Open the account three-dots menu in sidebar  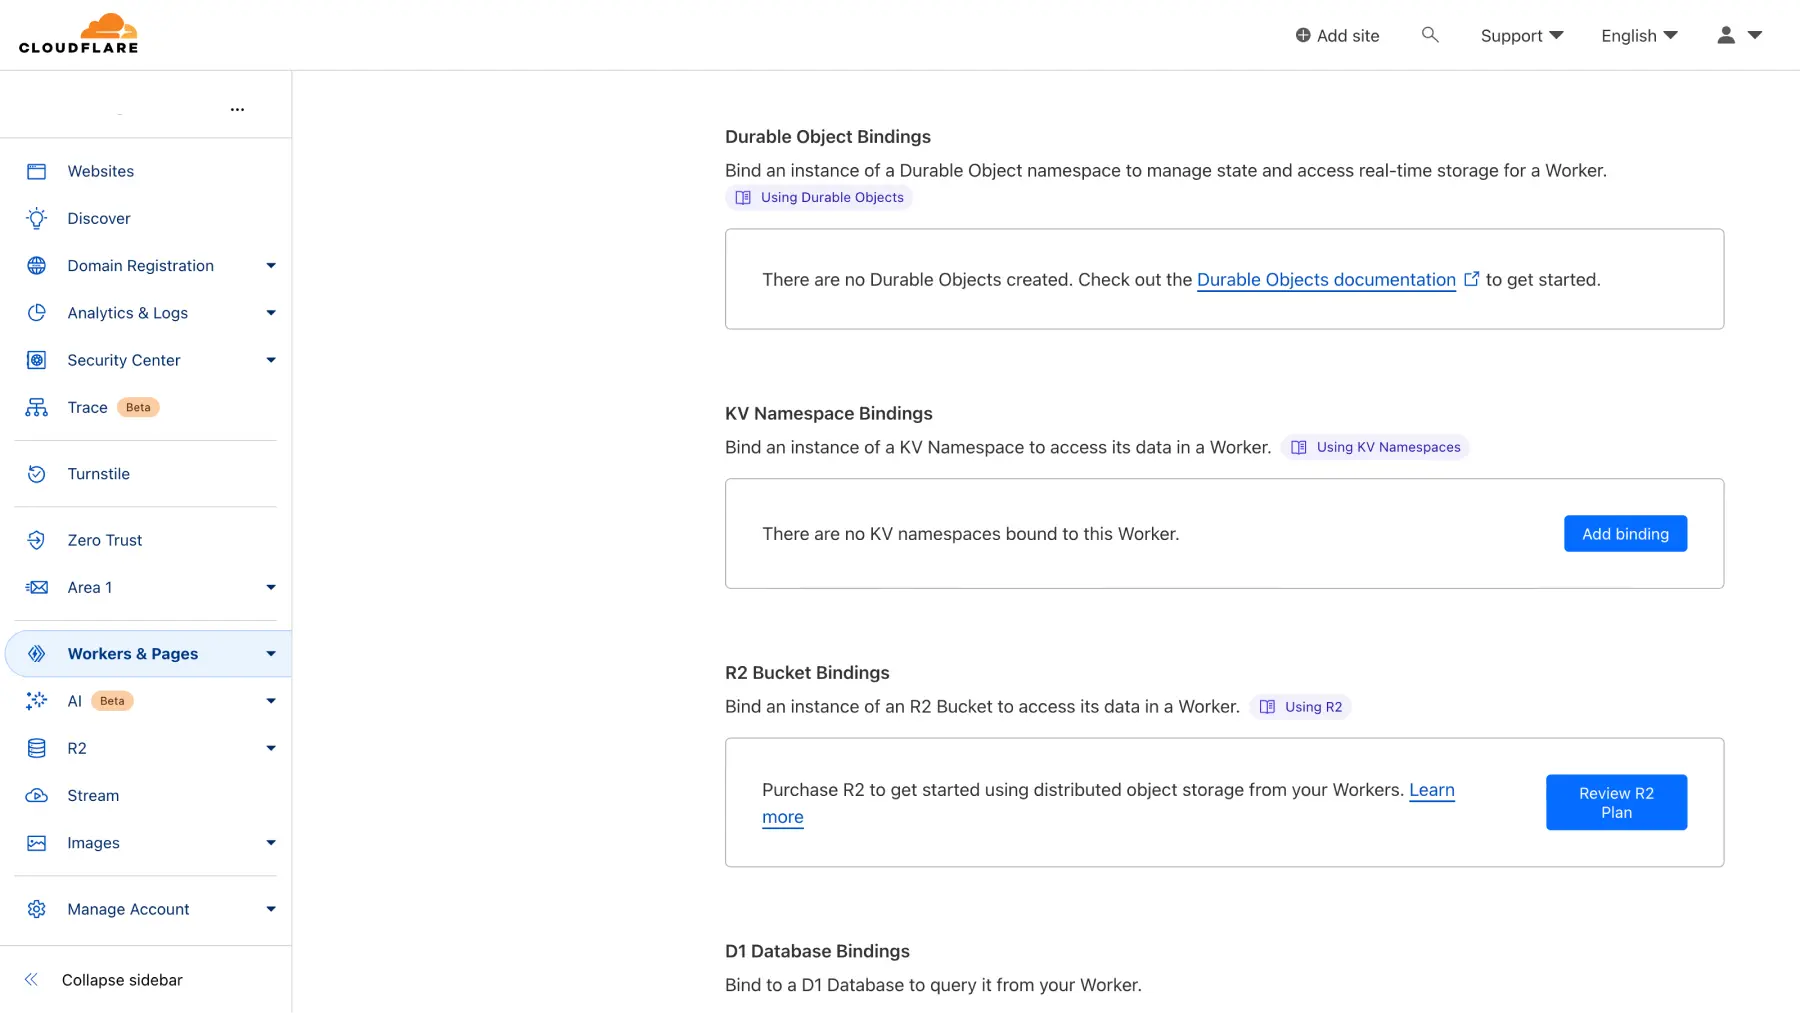(237, 109)
